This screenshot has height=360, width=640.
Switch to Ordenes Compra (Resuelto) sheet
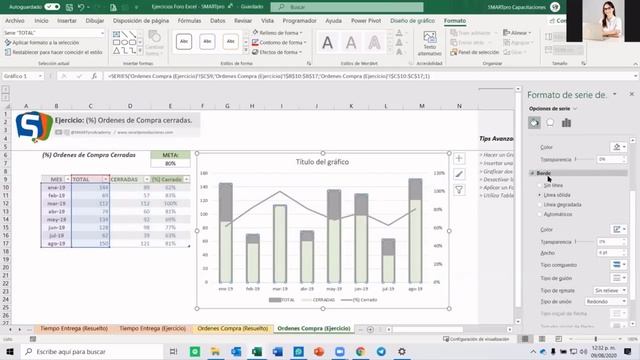tap(233, 329)
